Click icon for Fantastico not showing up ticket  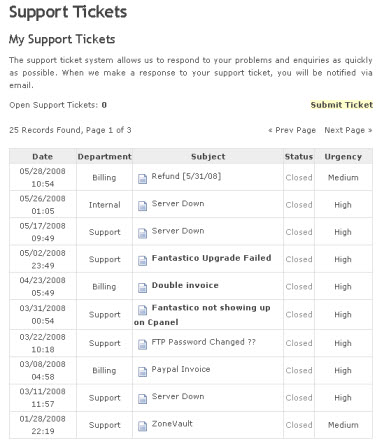(142, 310)
